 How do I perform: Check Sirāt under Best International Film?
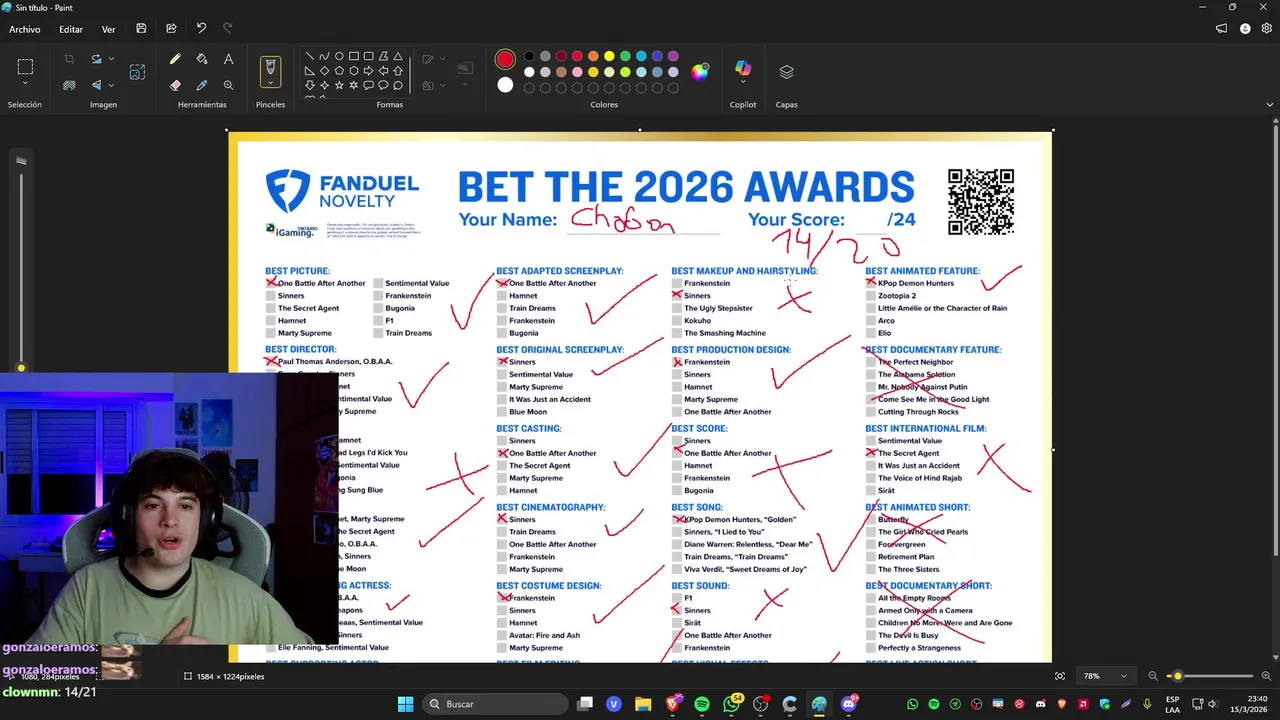(870, 491)
